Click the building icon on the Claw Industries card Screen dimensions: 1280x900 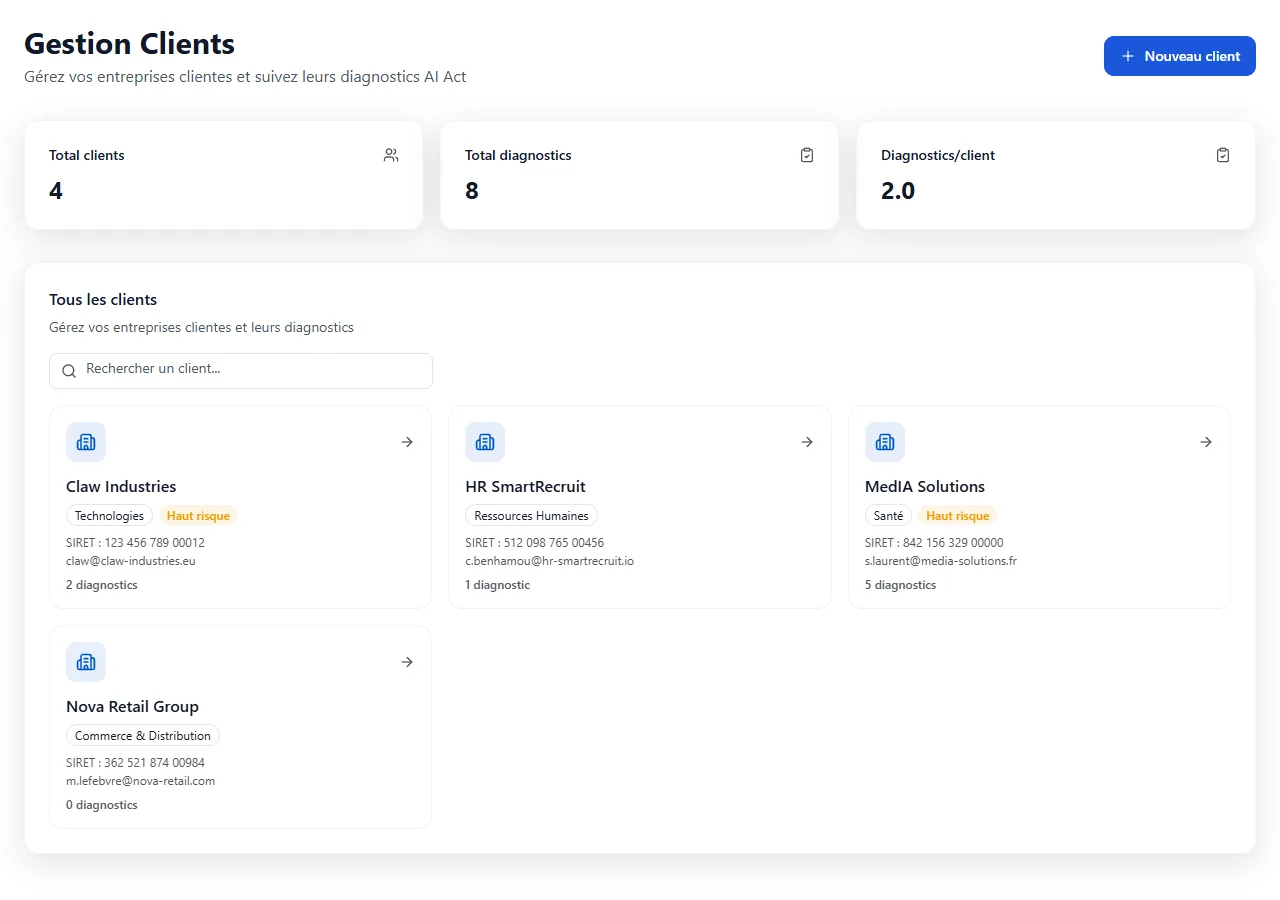pos(86,442)
